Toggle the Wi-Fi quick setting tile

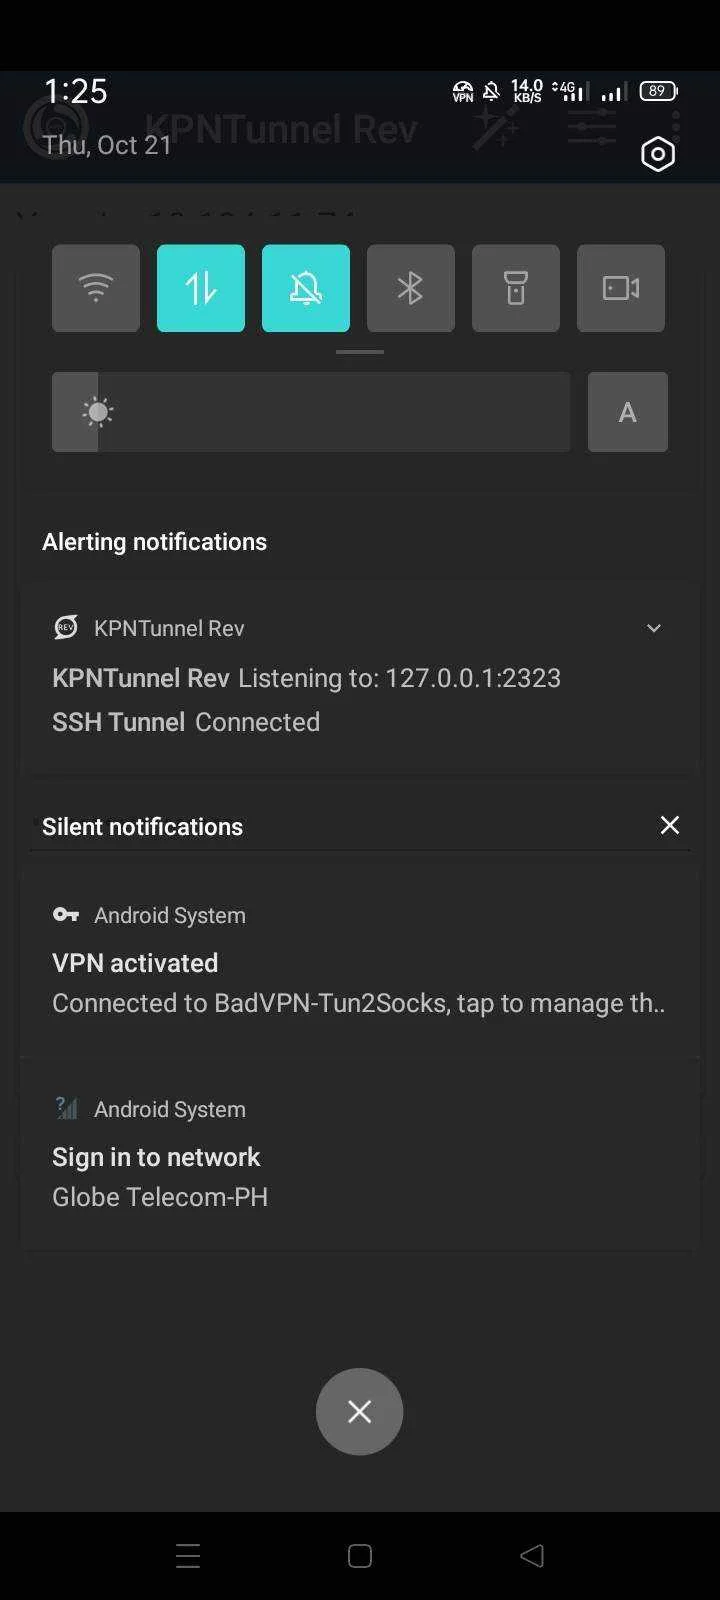(96, 288)
